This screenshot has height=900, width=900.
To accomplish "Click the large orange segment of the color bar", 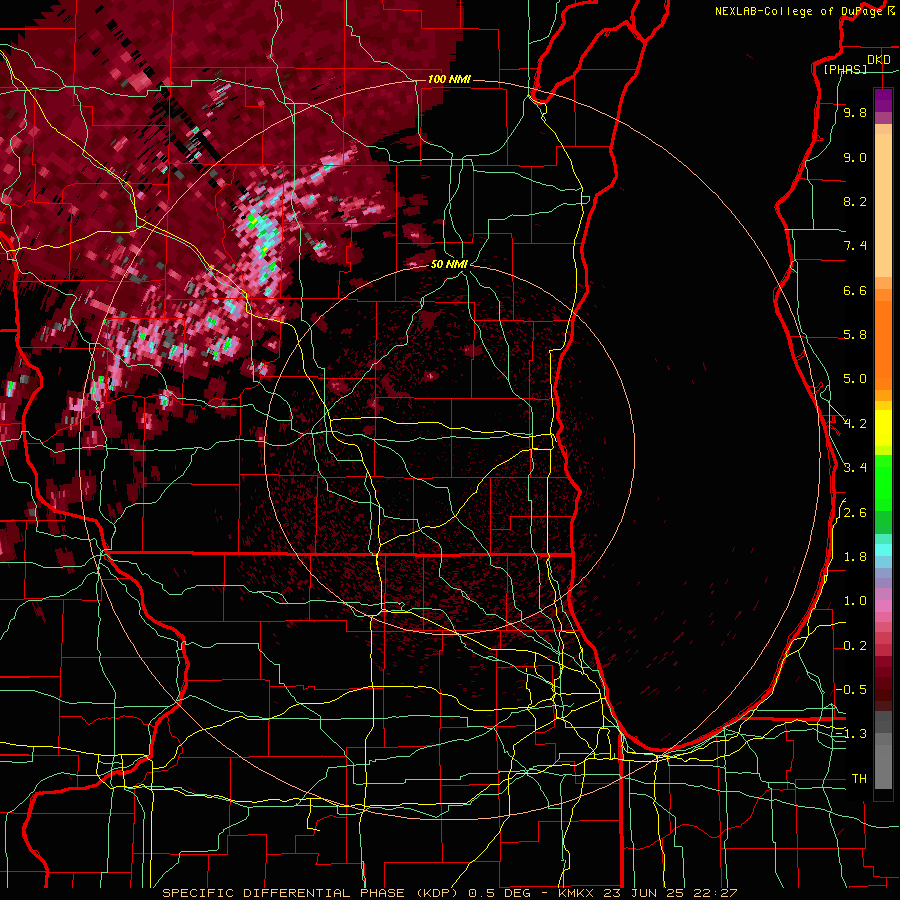I will tap(883, 346).
